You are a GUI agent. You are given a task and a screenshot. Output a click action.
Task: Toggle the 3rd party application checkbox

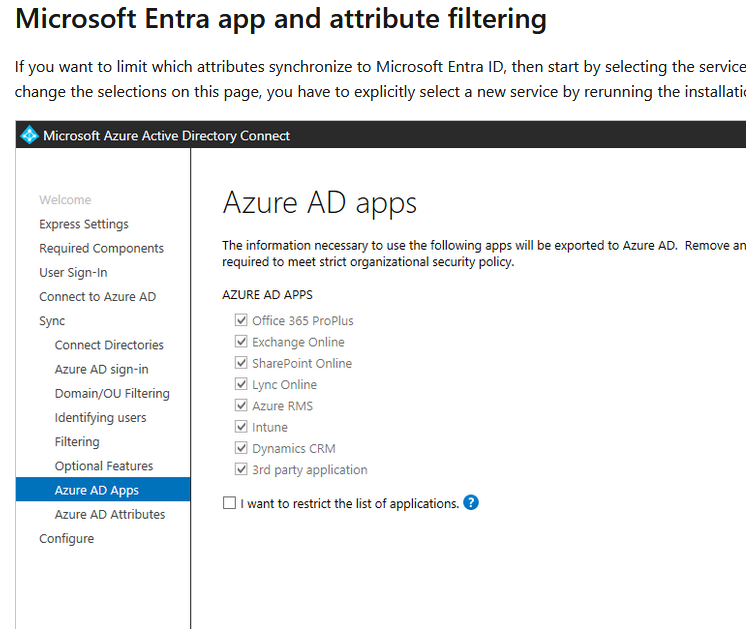241,470
